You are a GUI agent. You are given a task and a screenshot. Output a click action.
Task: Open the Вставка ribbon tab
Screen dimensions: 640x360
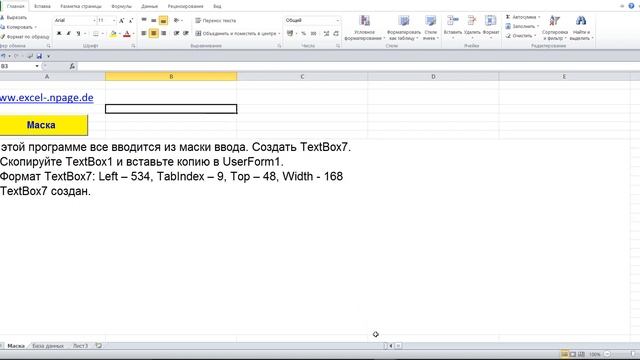42,7
